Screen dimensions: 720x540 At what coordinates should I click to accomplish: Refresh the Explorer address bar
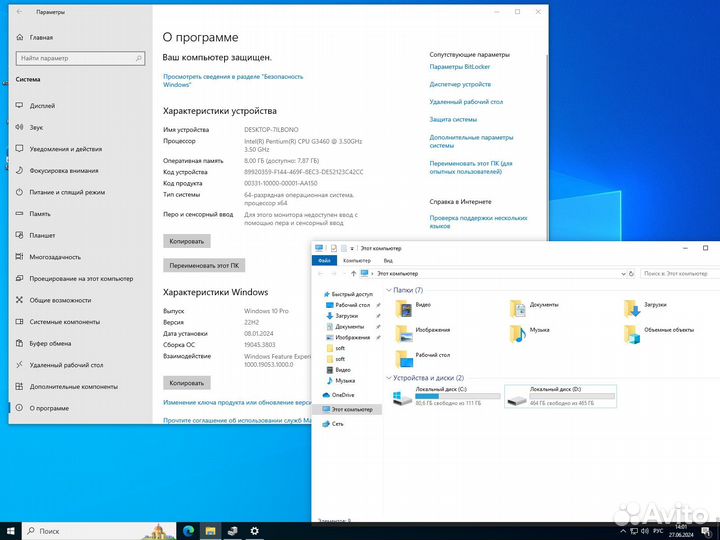click(631, 273)
